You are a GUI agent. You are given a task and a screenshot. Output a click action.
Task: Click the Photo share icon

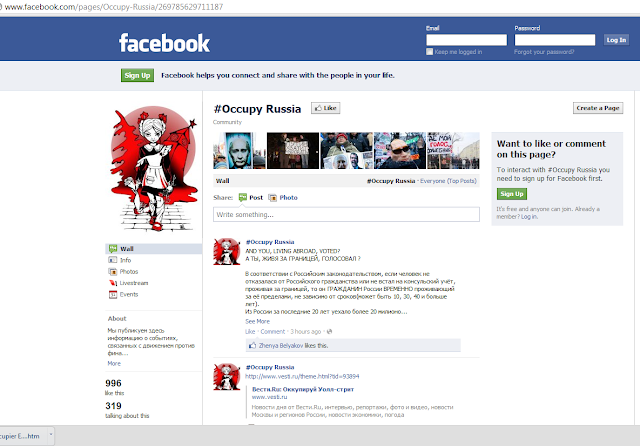[272, 197]
